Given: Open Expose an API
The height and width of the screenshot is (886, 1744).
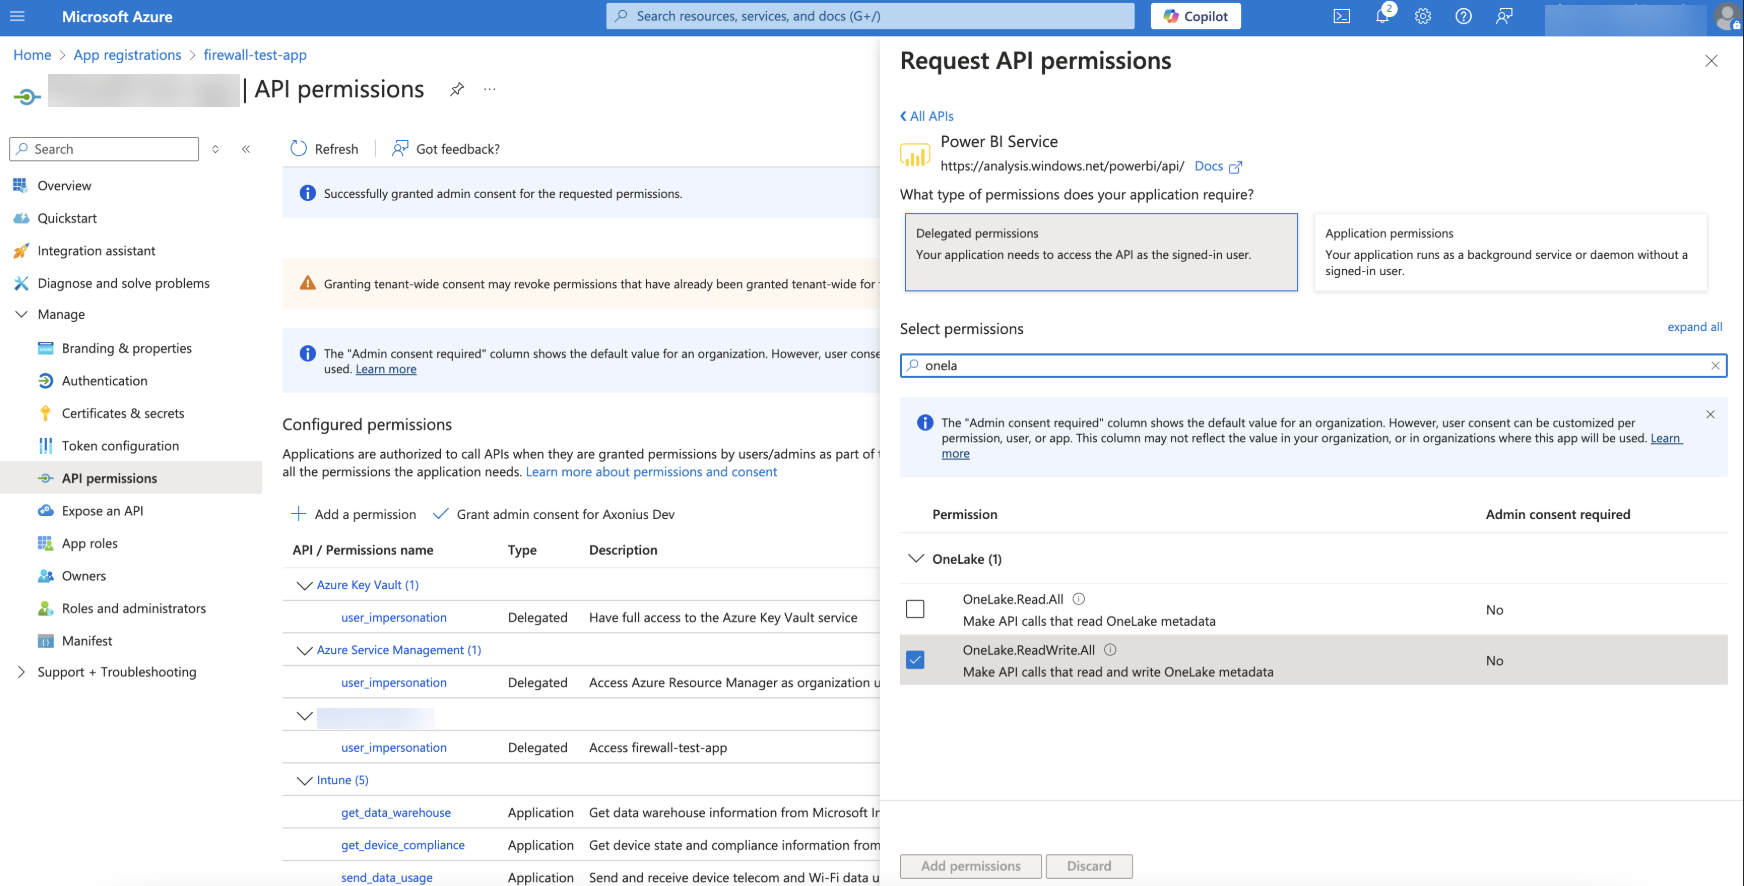Looking at the screenshot, I should pos(102,511).
